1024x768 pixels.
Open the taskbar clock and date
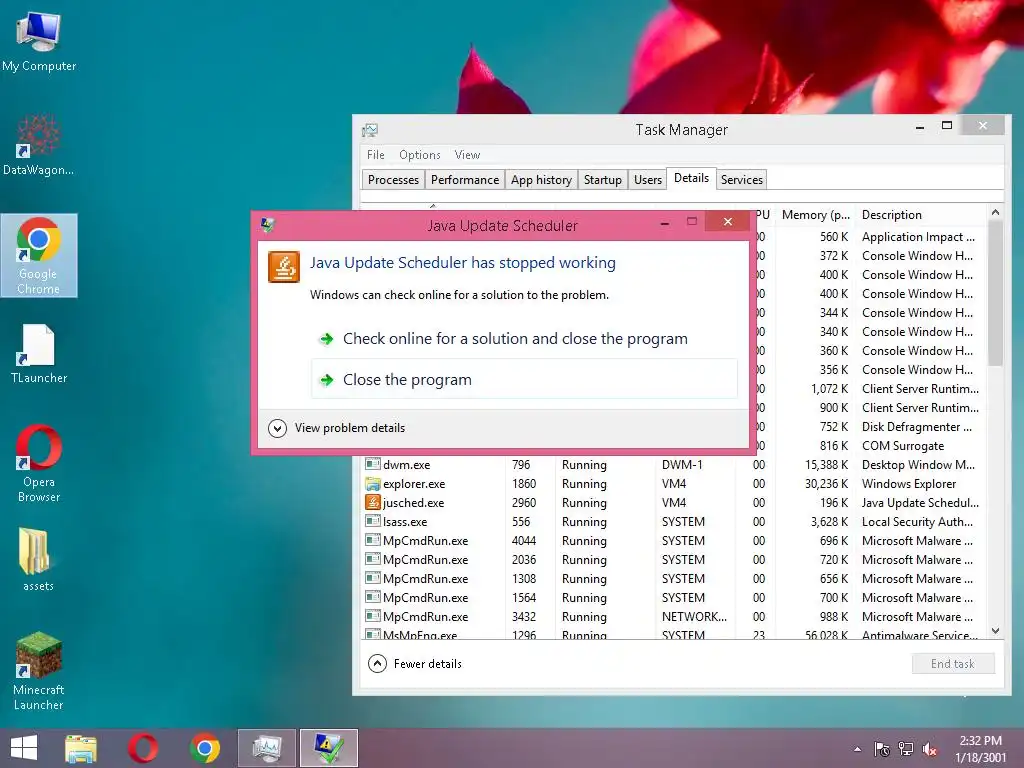tap(981, 749)
